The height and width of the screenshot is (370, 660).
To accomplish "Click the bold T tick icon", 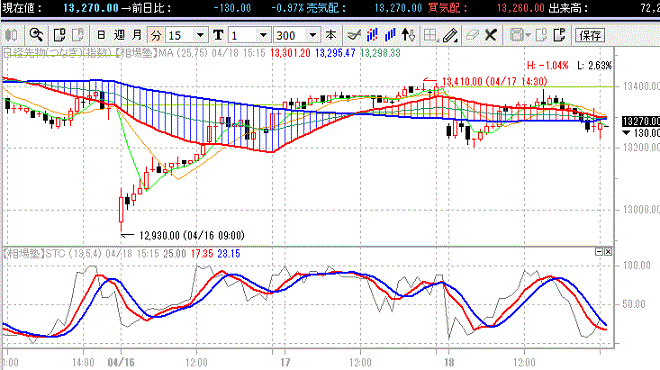I will coord(218,35).
